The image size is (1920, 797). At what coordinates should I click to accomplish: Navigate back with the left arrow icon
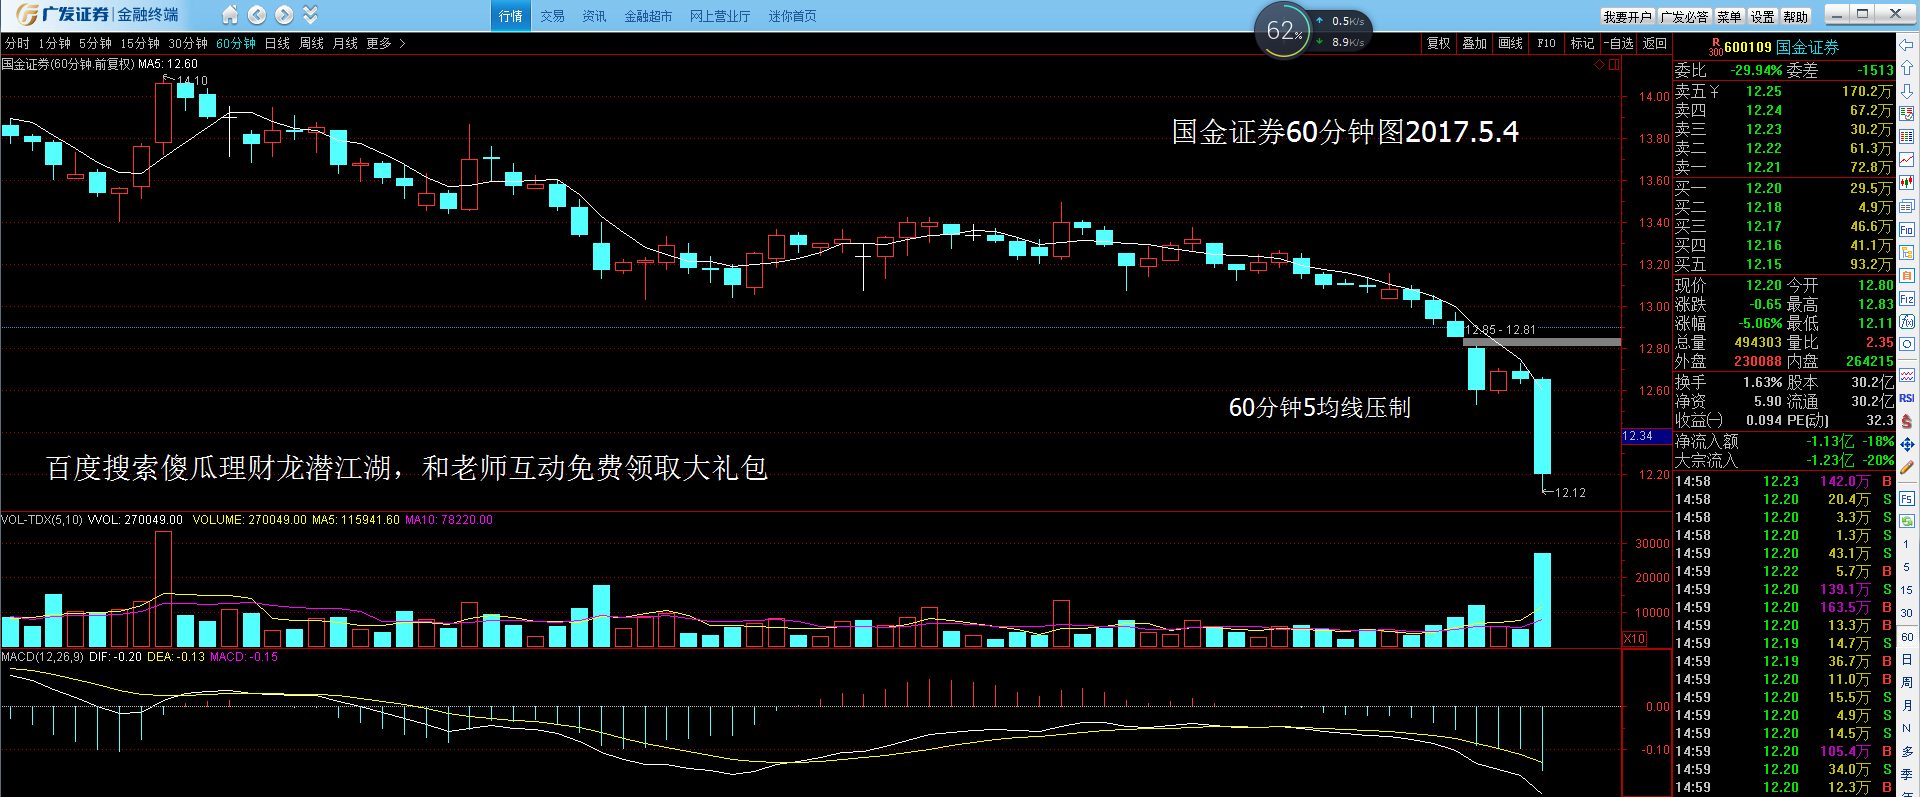click(x=257, y=15)
